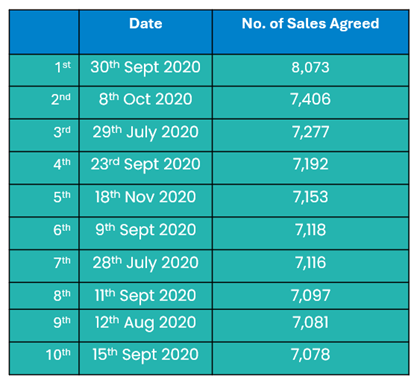The height and width of the screenshot is (383, 414).
Task: Select the 30th Sept 2020 date cell
Action: click(146, 68)
